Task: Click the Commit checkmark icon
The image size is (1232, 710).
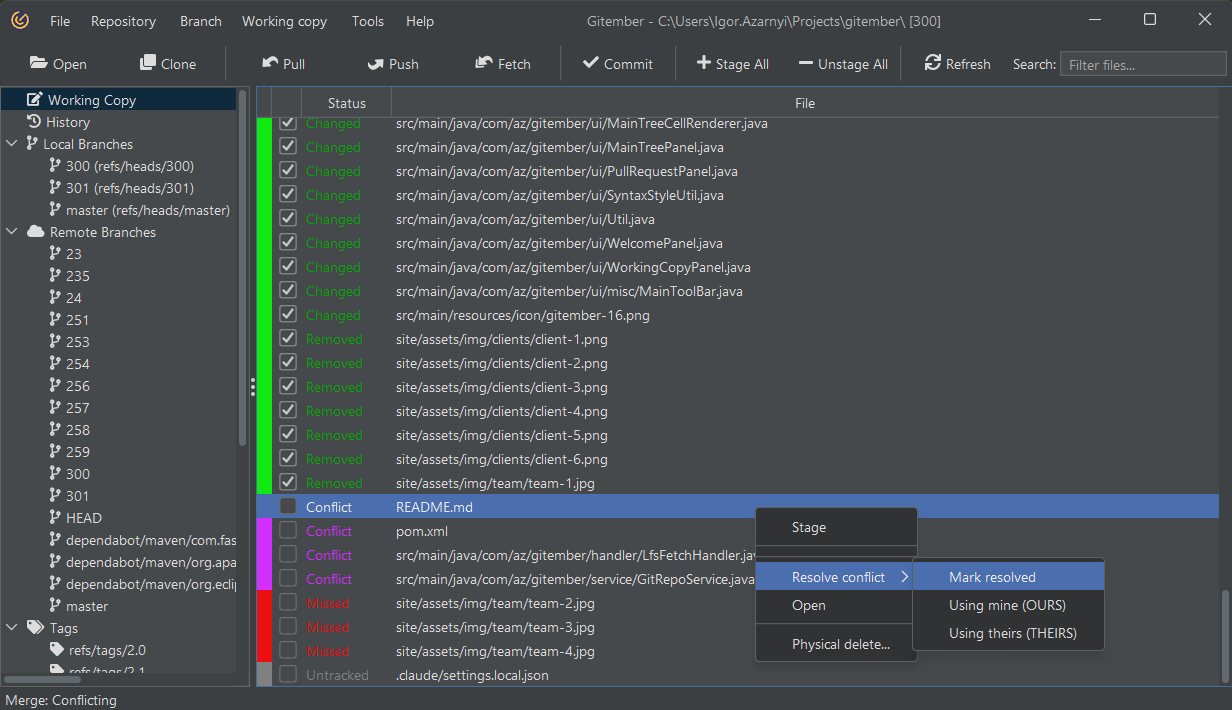Action: [590, 63]
